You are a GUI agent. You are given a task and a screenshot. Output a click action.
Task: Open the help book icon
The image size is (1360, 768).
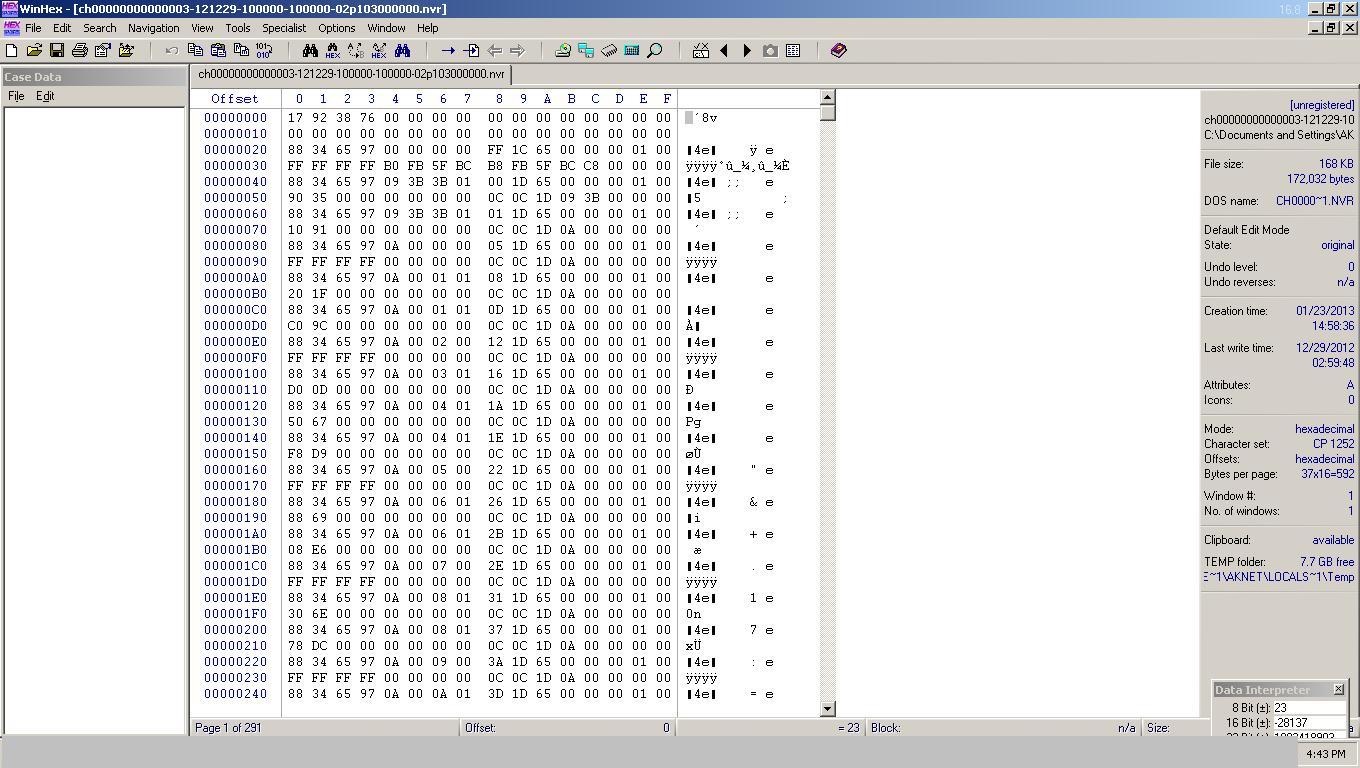[x=839, y=50]
